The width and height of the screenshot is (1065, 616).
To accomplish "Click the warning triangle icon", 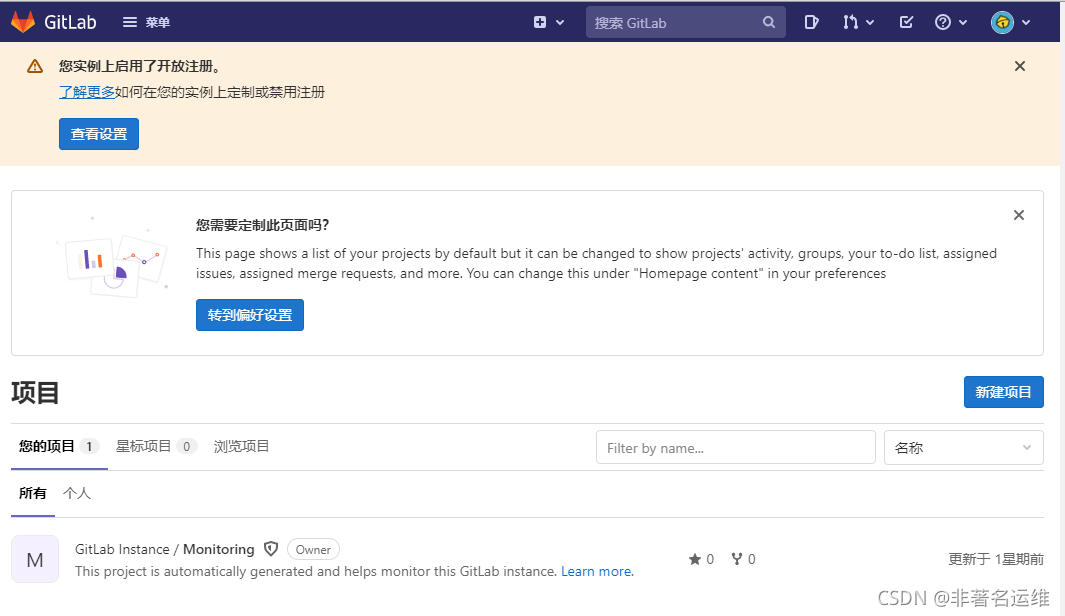I will [35, 66].
